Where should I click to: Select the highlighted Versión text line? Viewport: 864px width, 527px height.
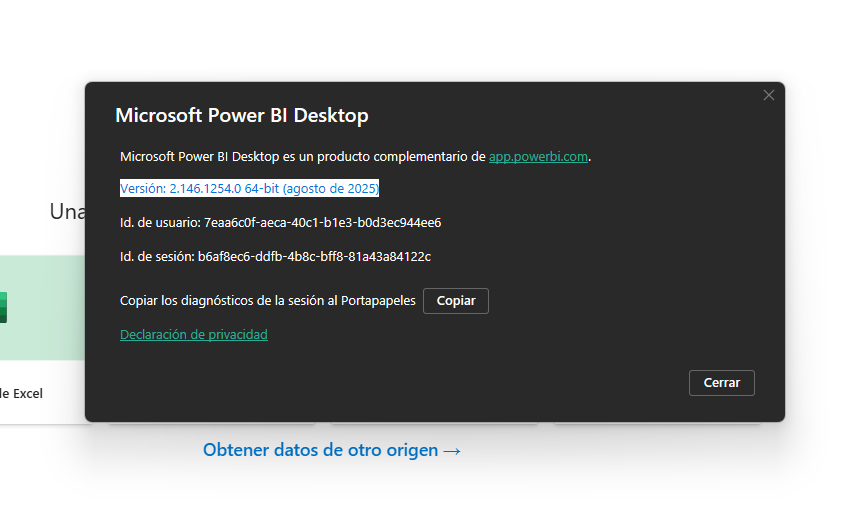tap(249, 188)
